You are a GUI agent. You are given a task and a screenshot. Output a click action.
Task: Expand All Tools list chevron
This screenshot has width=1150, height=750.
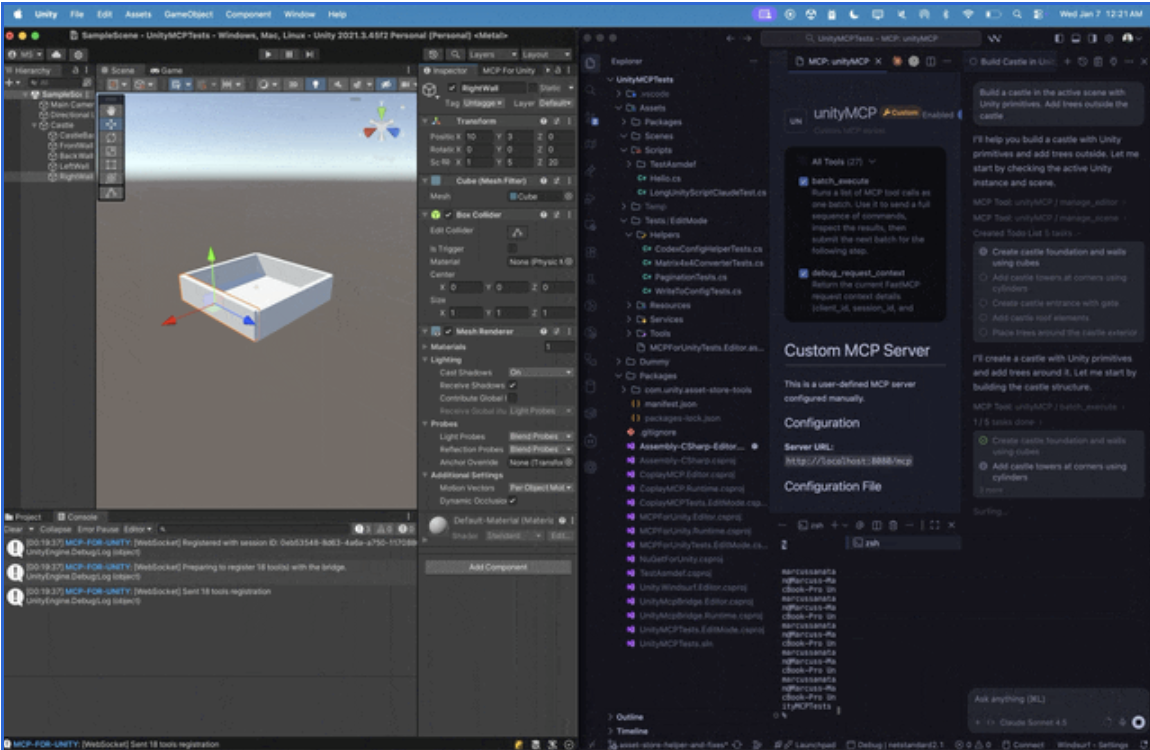coord(872,161)
